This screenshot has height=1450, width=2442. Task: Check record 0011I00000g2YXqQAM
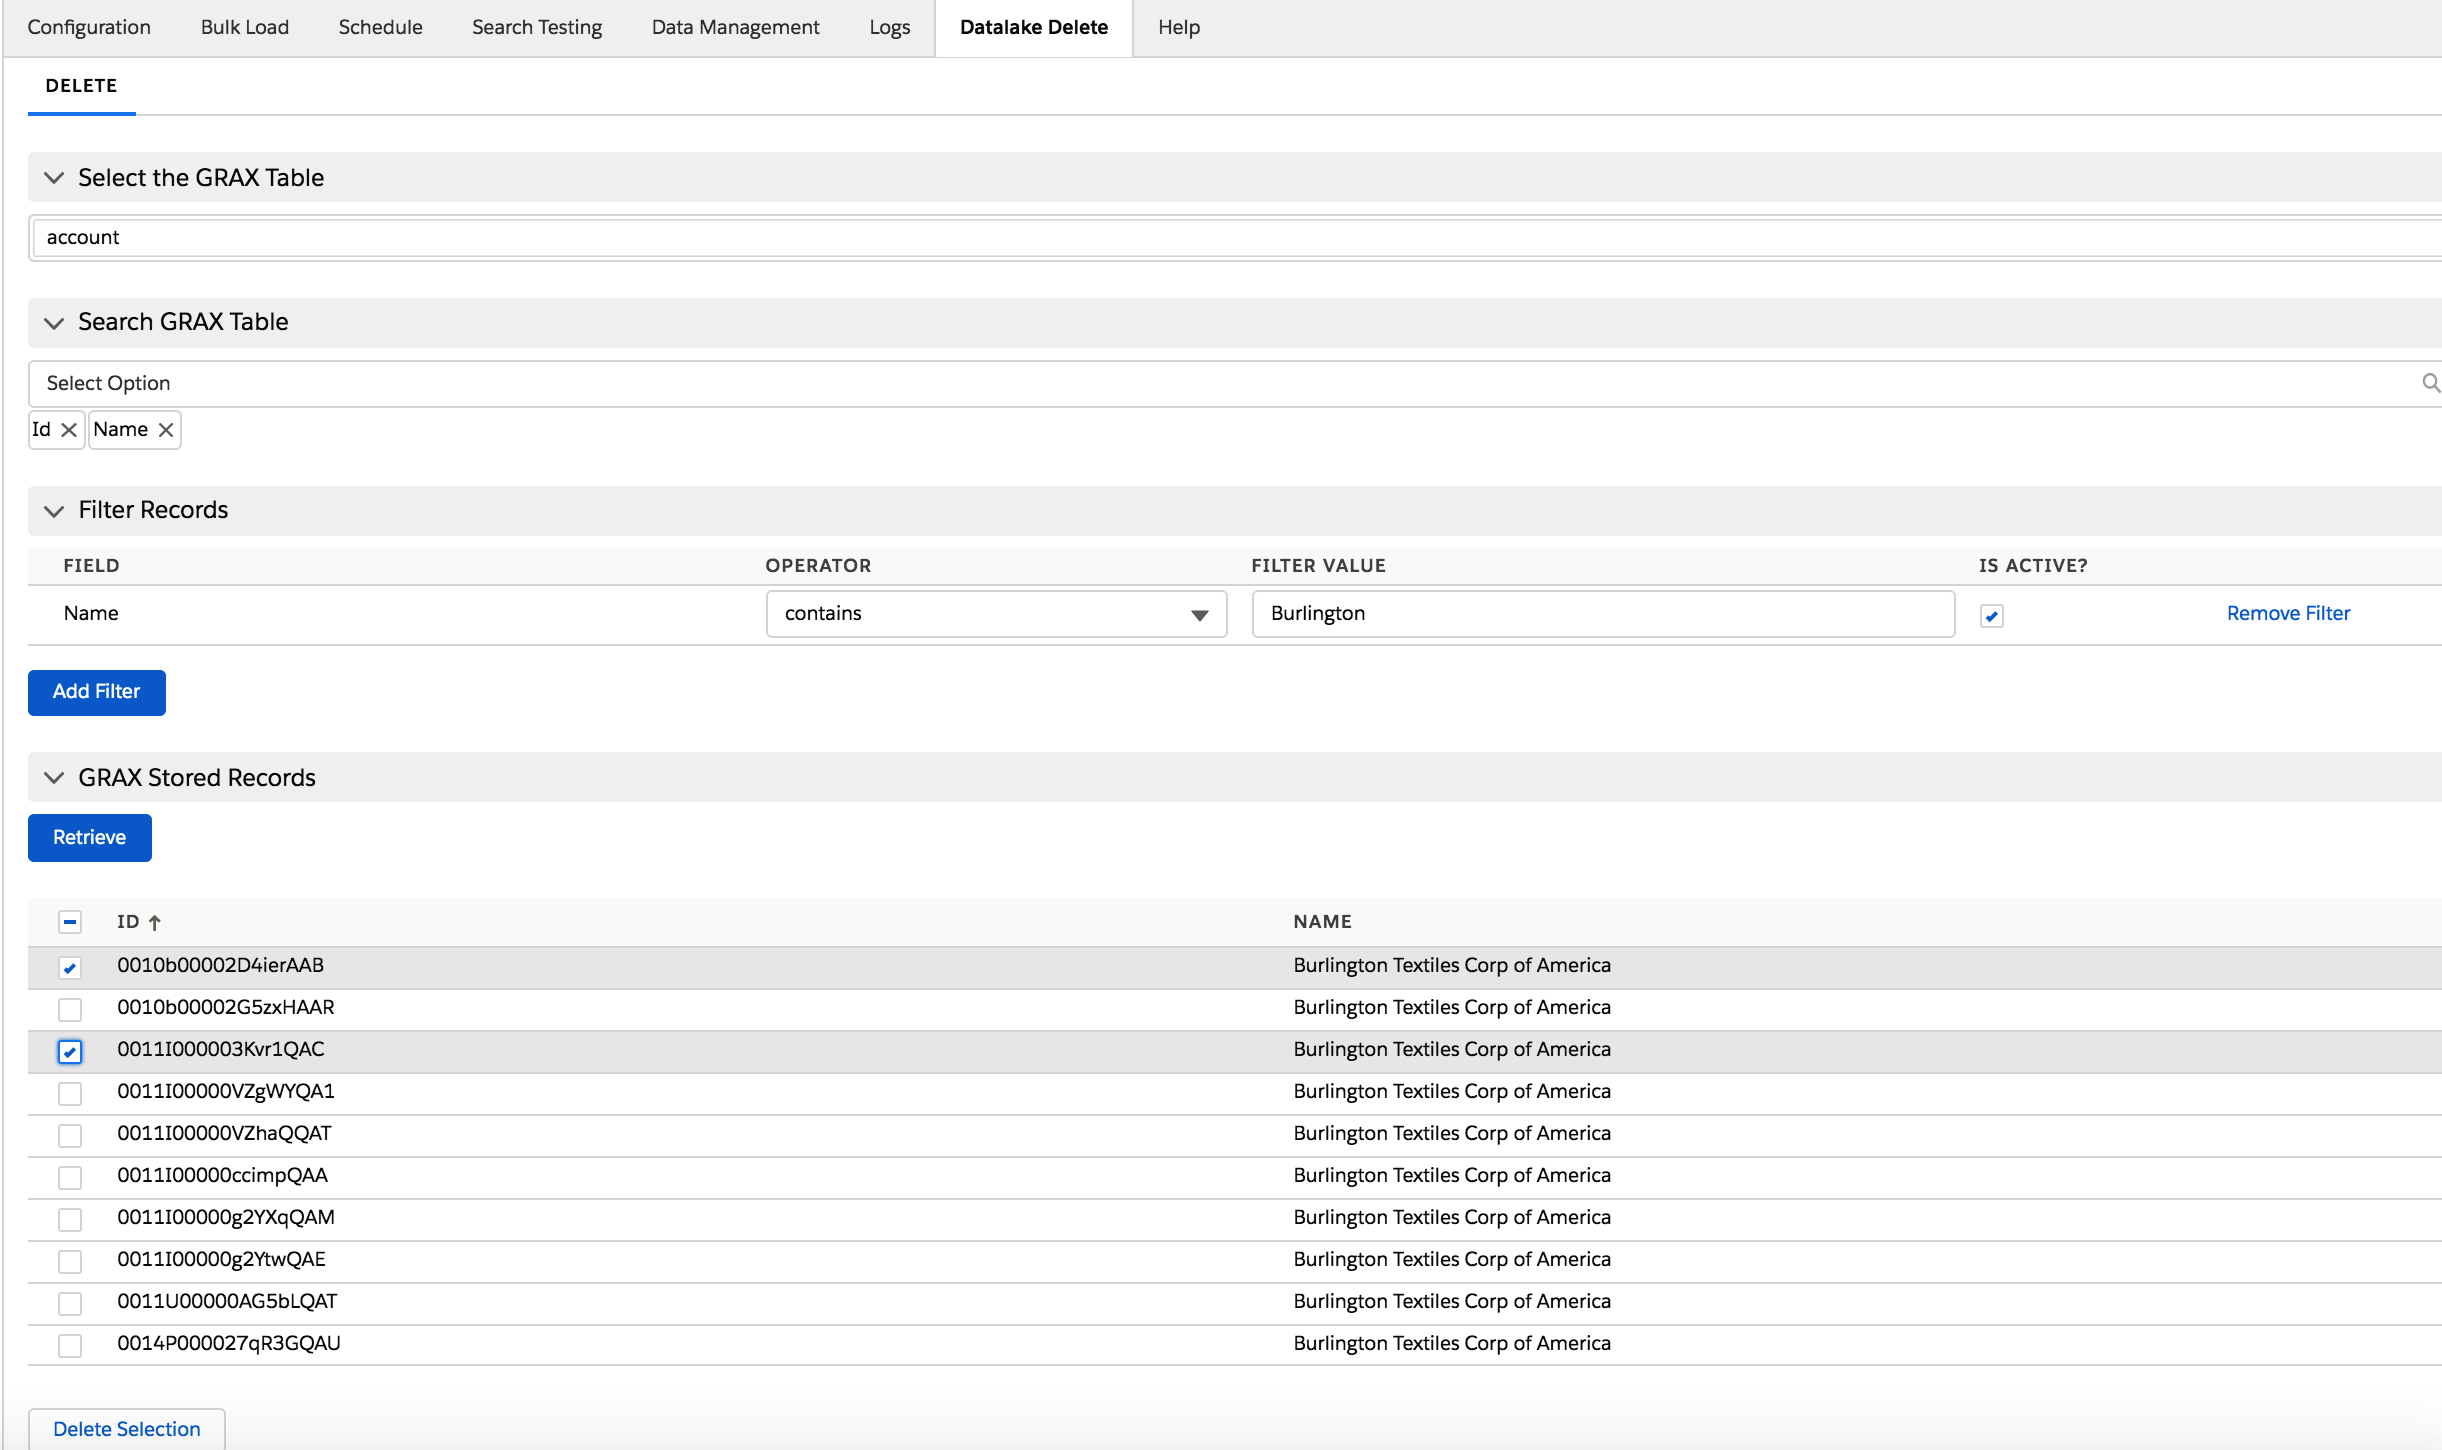70,1219
